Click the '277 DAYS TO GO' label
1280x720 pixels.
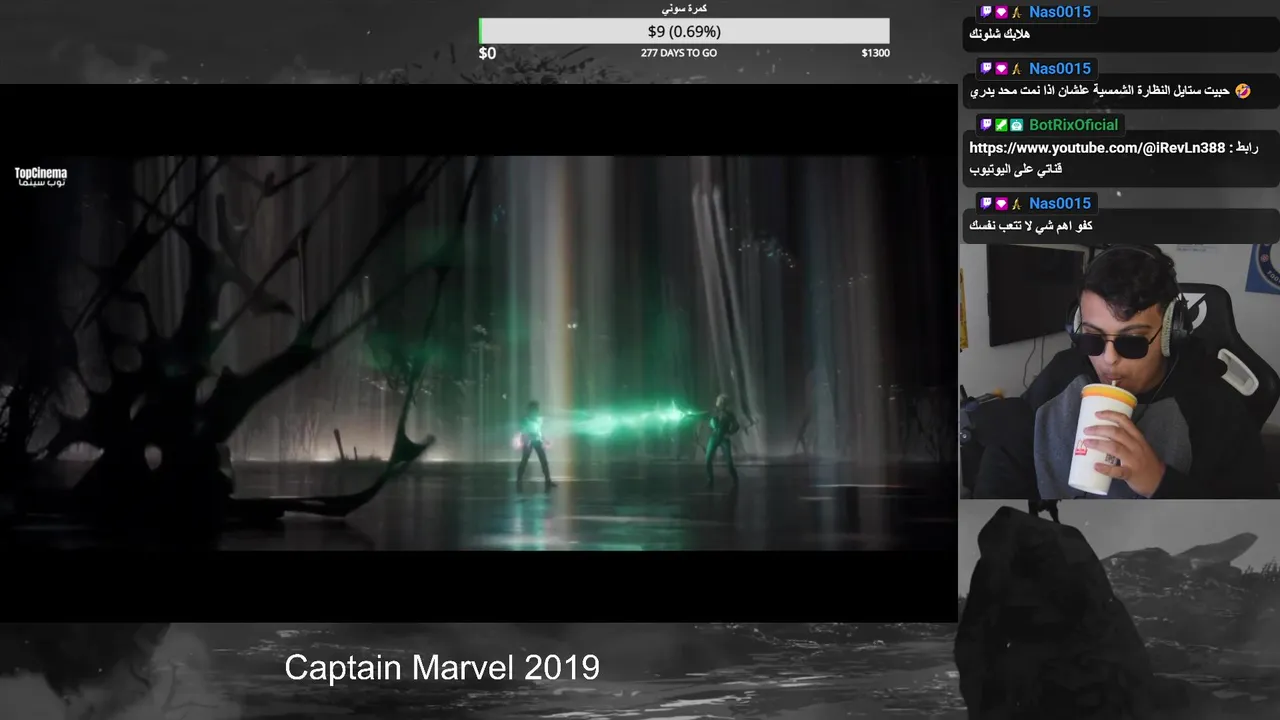tap(679, 53)
